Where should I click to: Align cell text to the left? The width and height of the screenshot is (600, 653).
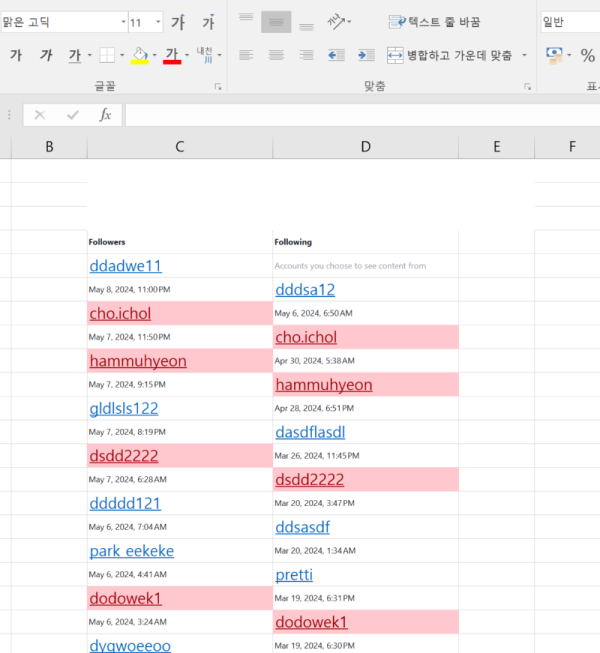pos(247,55)
